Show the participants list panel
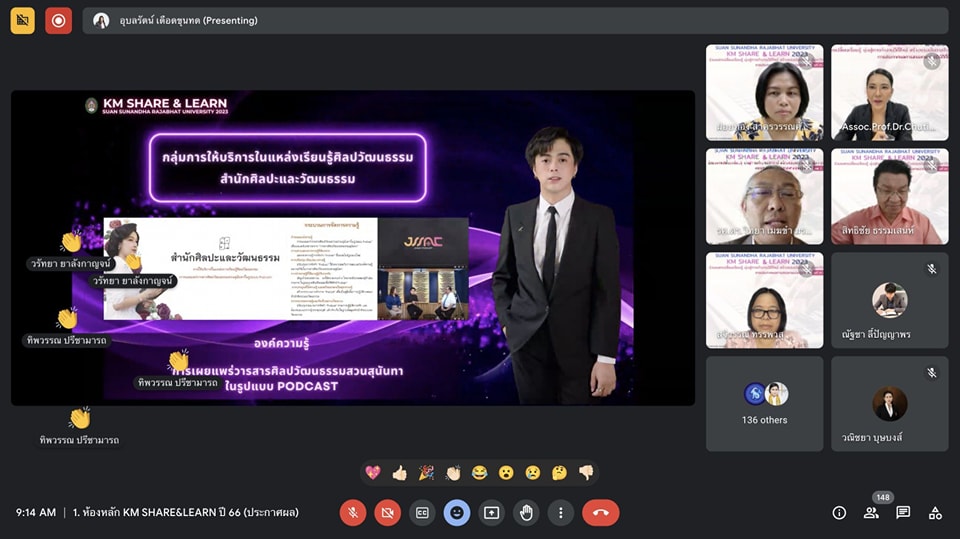Screen dimensions: 960x539 click(x=871, y=512)
